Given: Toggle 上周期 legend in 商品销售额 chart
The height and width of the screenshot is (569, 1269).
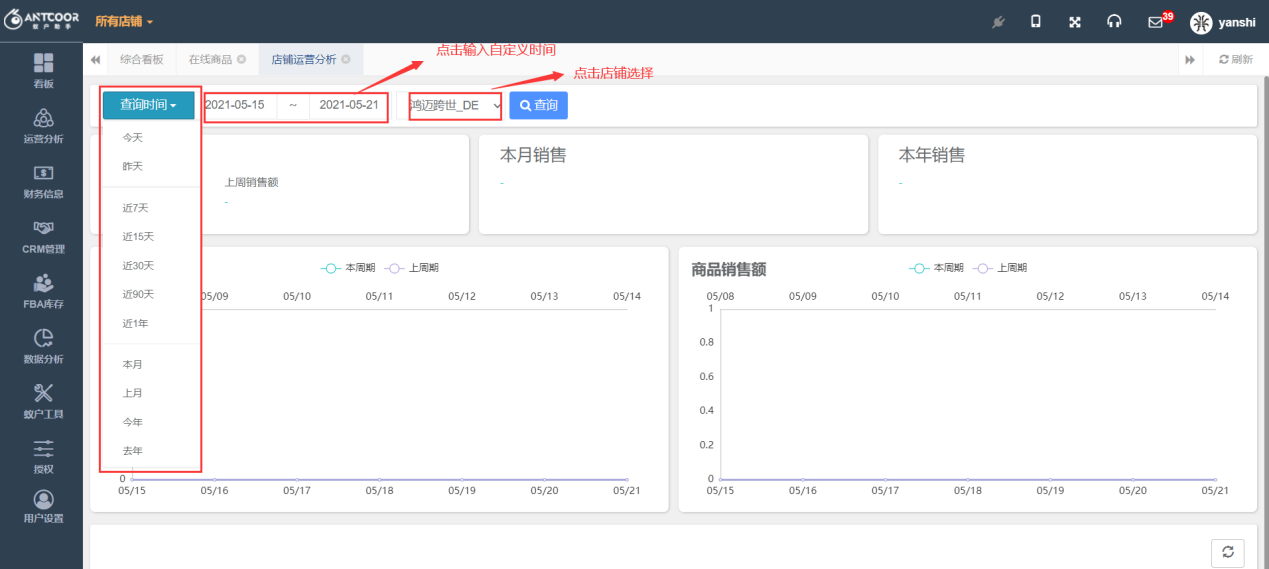Looking at the screenshot, I should pos(1000,268).
